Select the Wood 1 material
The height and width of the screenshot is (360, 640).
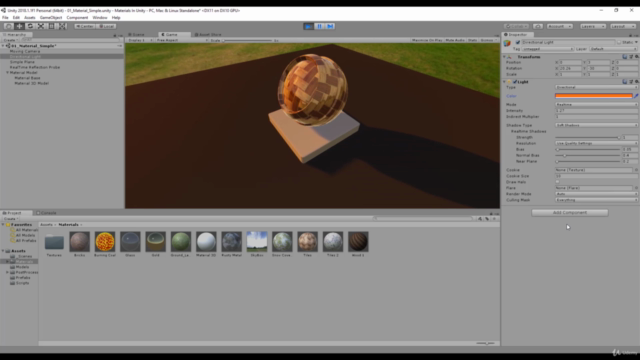(358, 241)
